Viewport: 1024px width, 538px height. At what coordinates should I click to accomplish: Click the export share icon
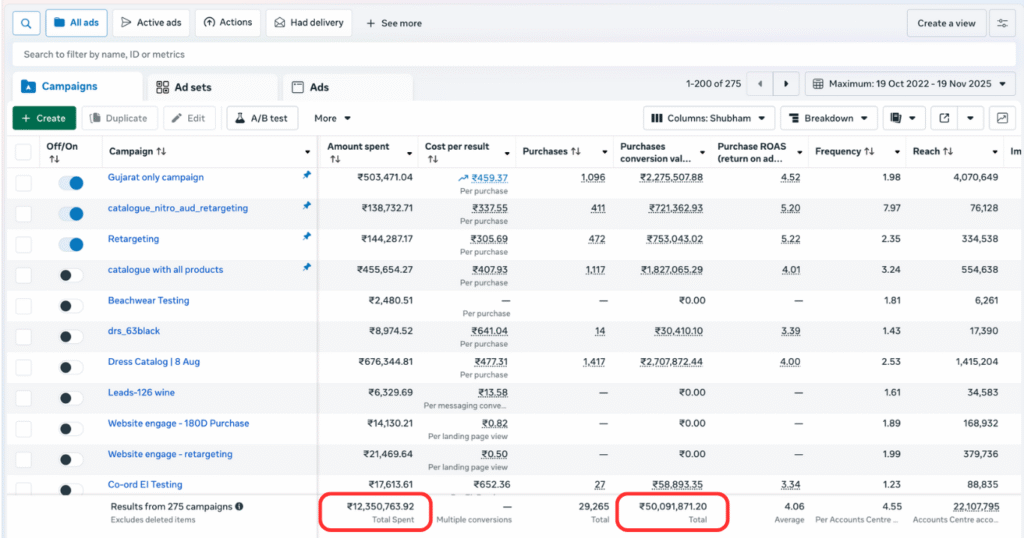point(943,118)
